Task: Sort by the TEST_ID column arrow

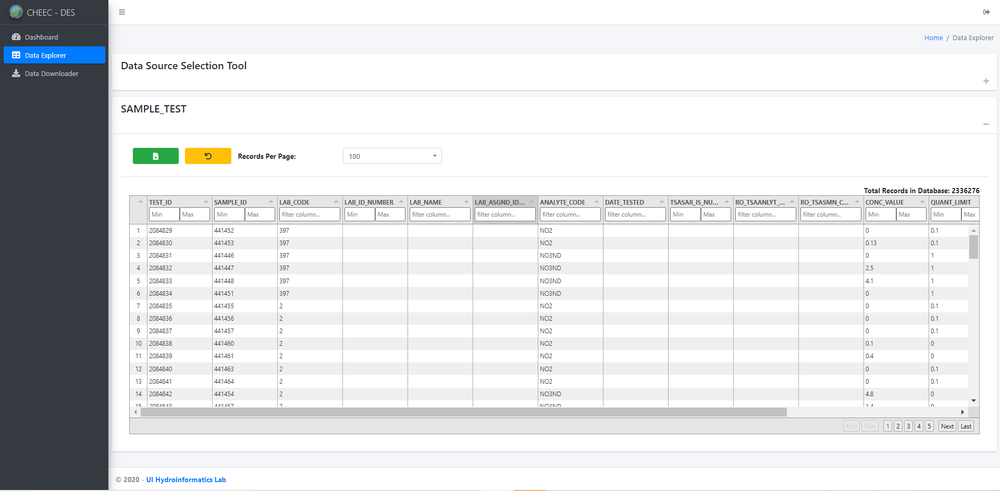Action: [206, 202]
